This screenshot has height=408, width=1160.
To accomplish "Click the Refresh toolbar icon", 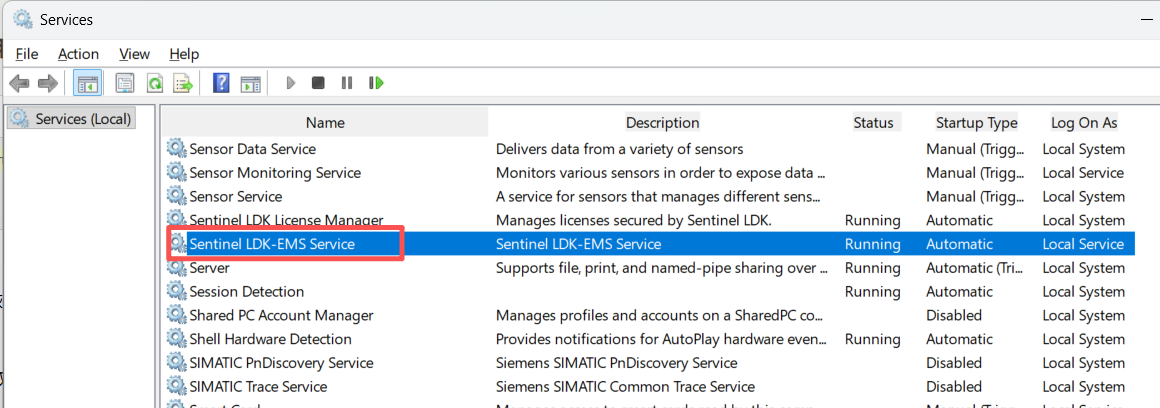I will [x=155, y=83].
